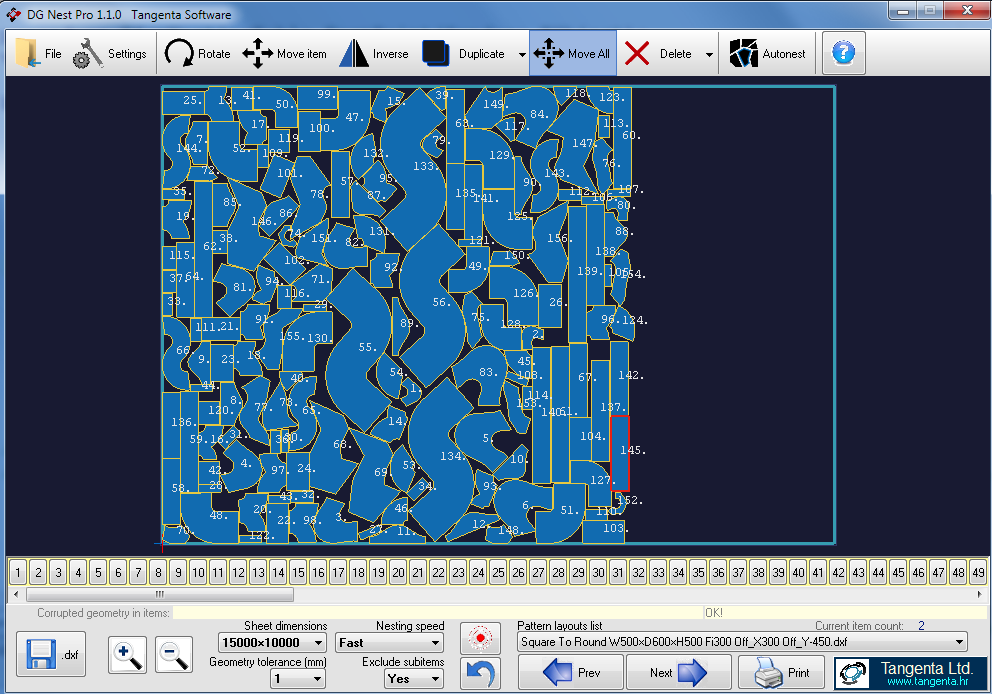Select item tab 25
Screen dimensions: 992x694
click(498, 573)
